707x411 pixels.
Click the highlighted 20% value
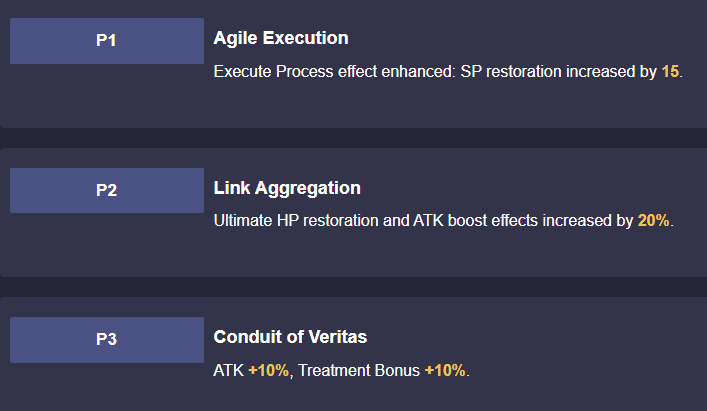point(653,221)
